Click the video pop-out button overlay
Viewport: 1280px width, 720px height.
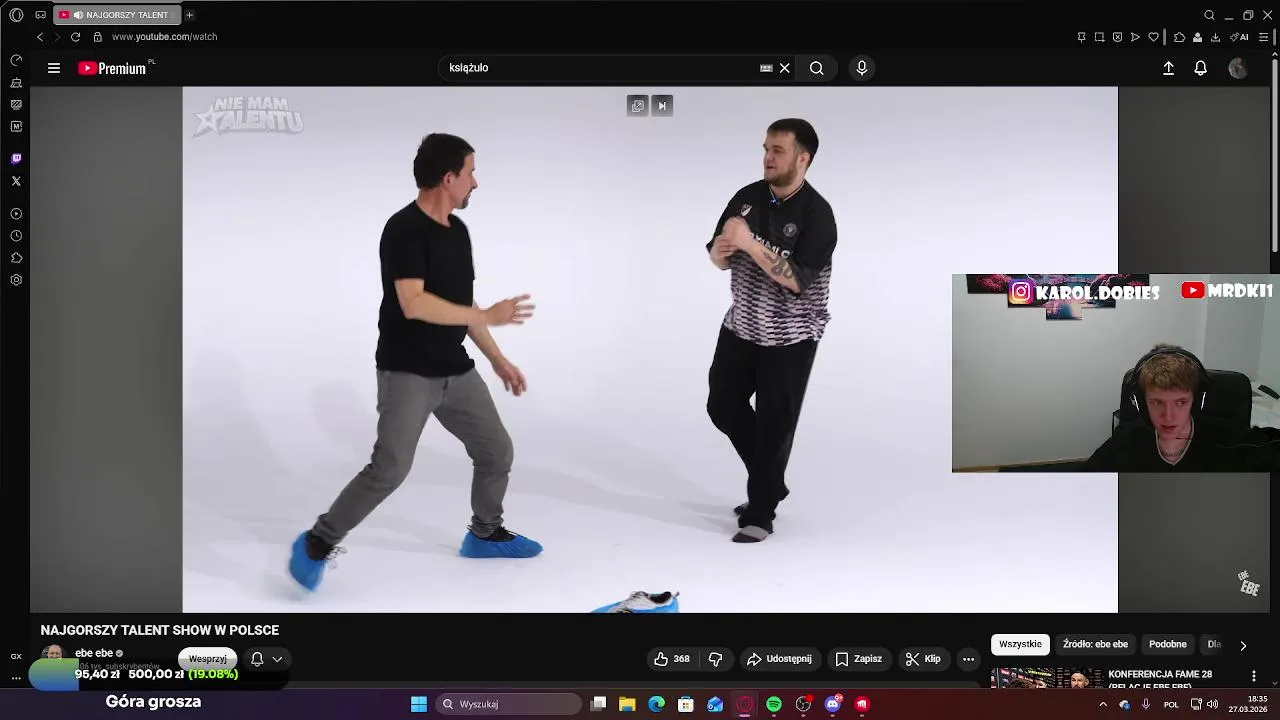(x=638, y=106)
